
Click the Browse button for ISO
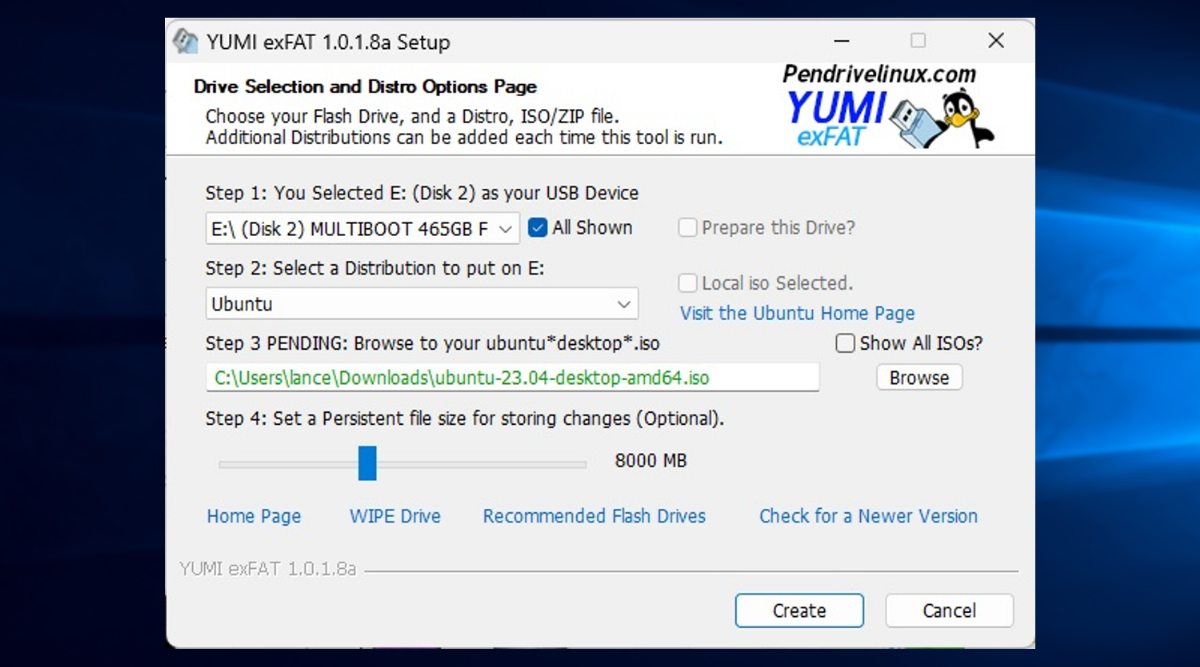tap(919, 378)
